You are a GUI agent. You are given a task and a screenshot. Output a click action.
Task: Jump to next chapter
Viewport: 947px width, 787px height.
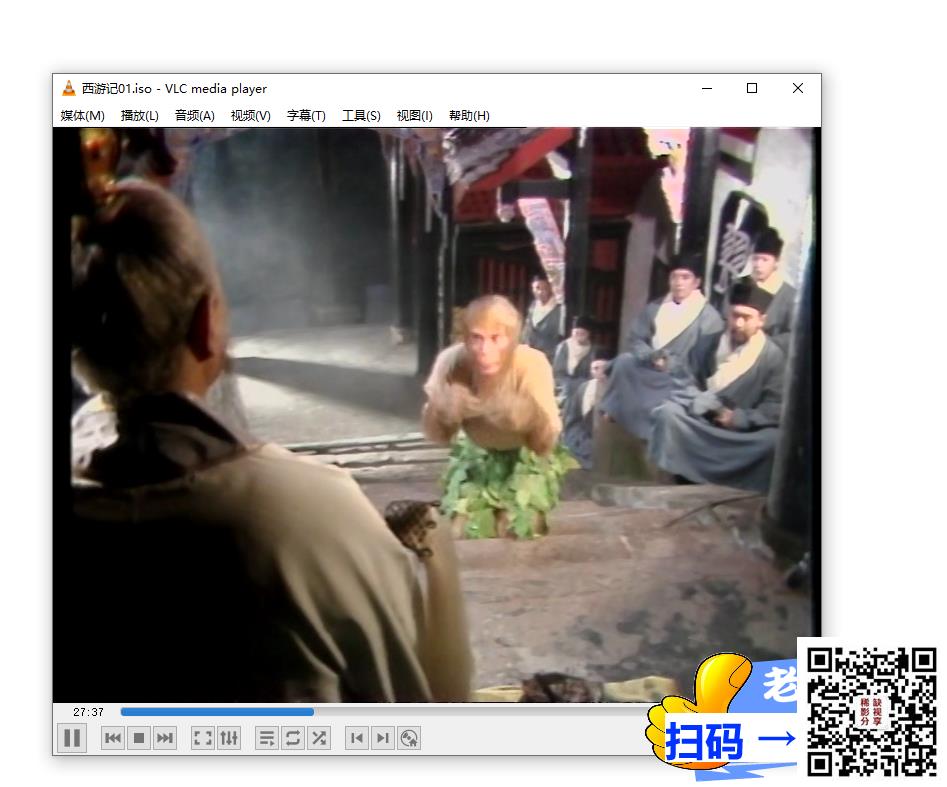[x=383, y=738]
